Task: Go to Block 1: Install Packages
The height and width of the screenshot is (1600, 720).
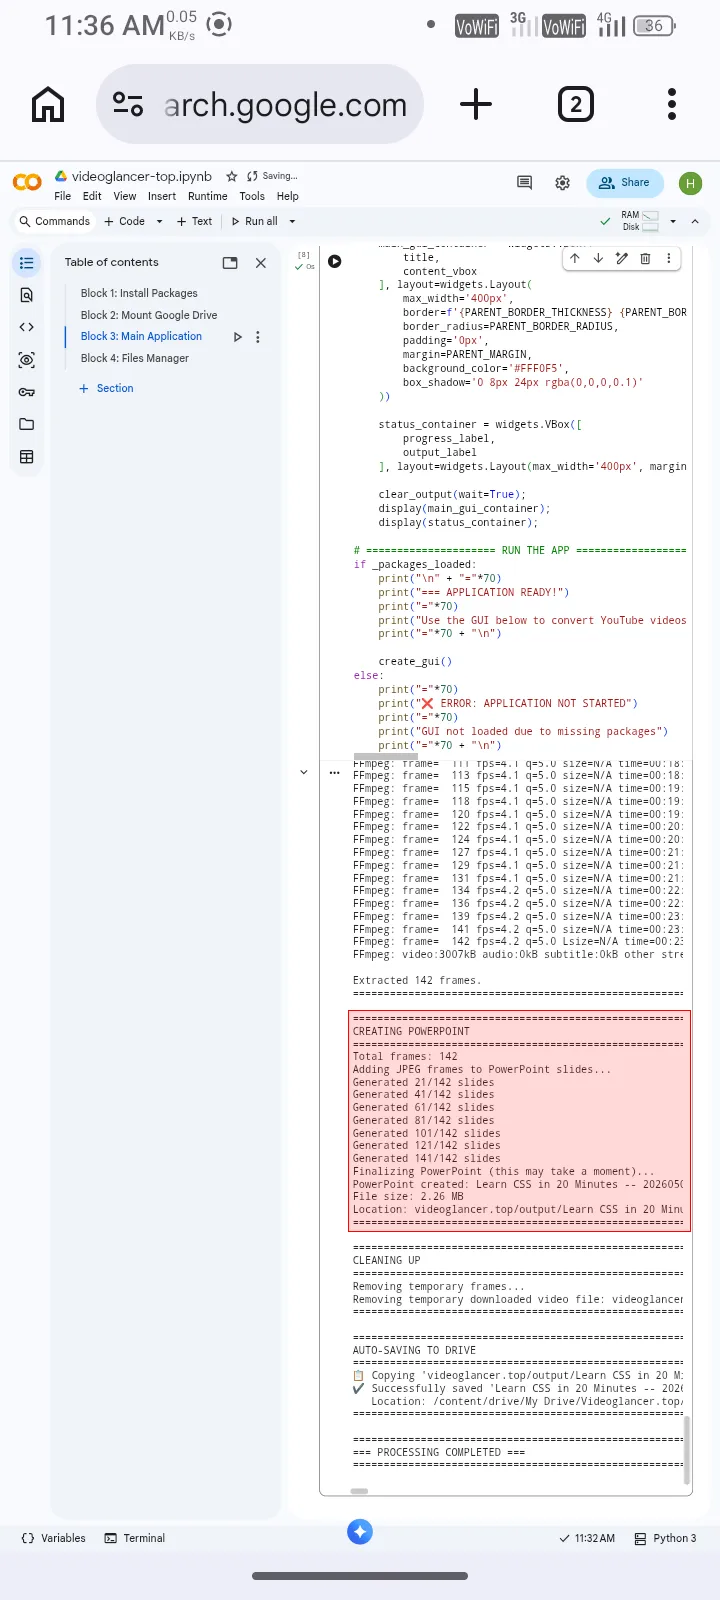Action: pyautogui.click(x=139, y=293)
